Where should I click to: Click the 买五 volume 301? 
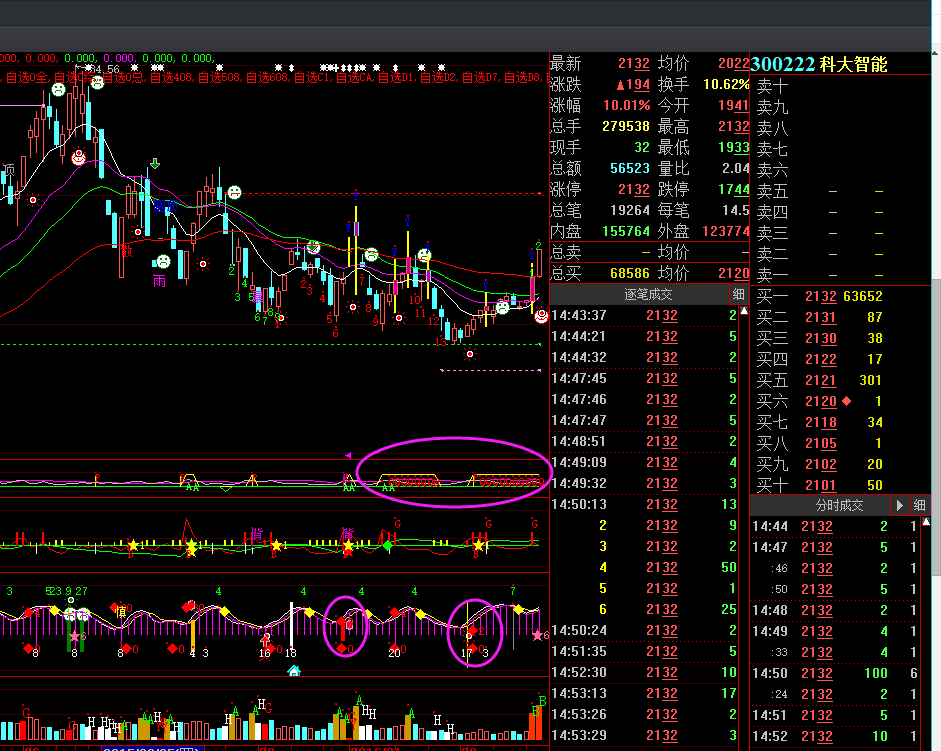point(870,380)
